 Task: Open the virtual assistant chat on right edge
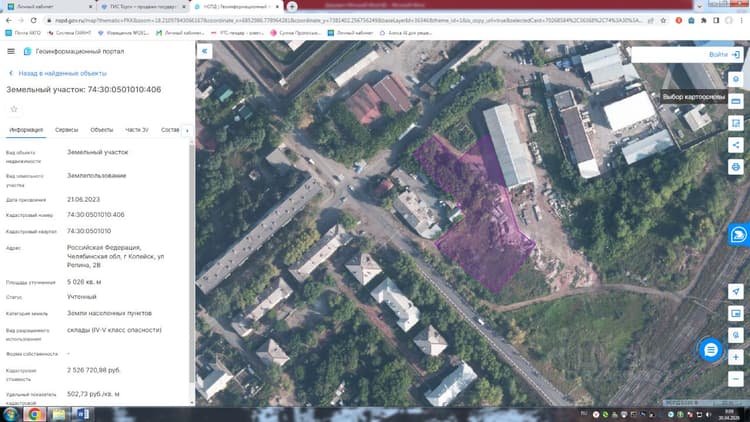(x=739, y=234)
